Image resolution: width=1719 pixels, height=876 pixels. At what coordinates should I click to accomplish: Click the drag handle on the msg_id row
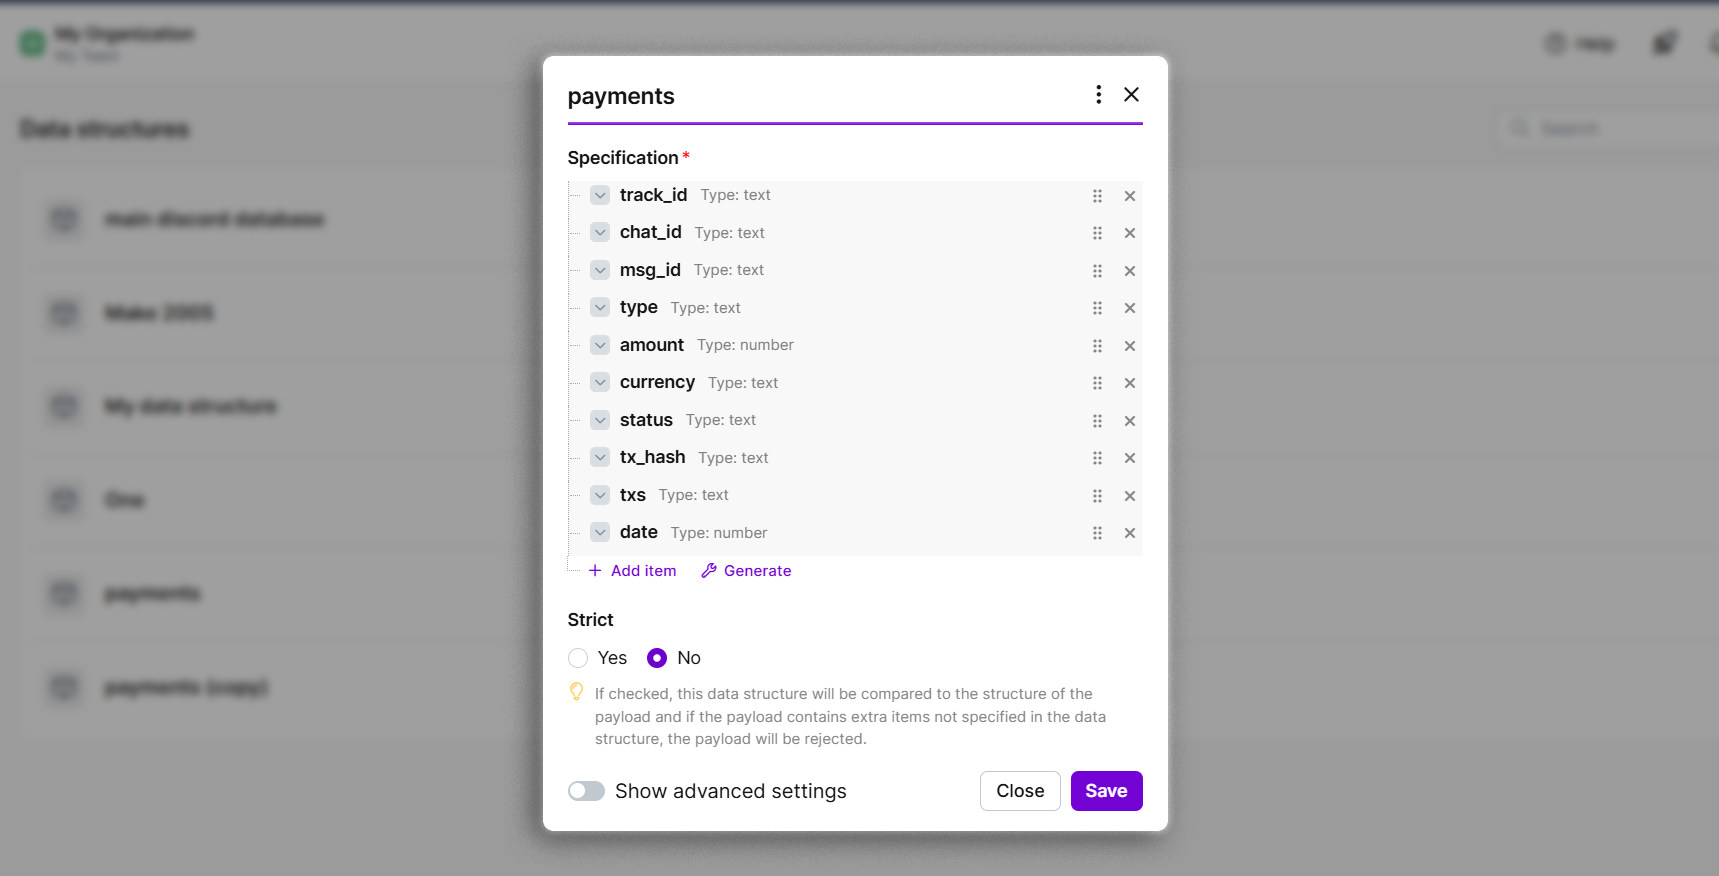click(x=1097, y=271)
